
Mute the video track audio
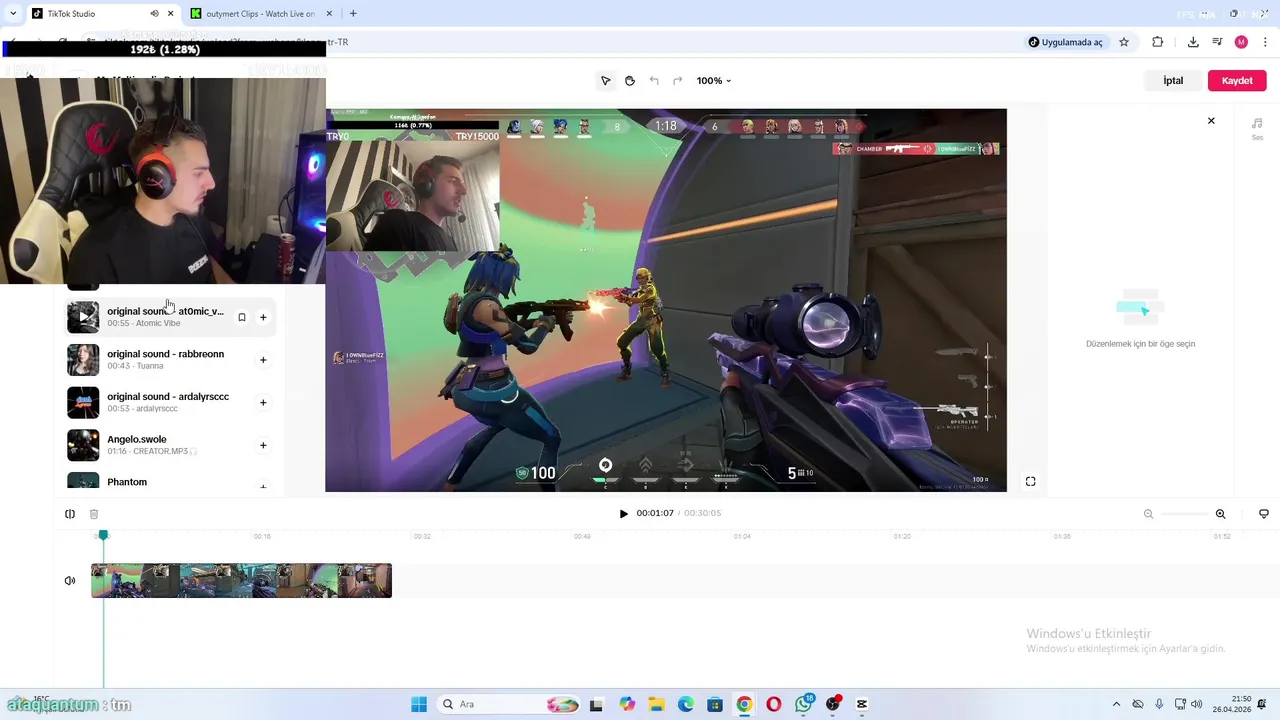click(70, 581)
